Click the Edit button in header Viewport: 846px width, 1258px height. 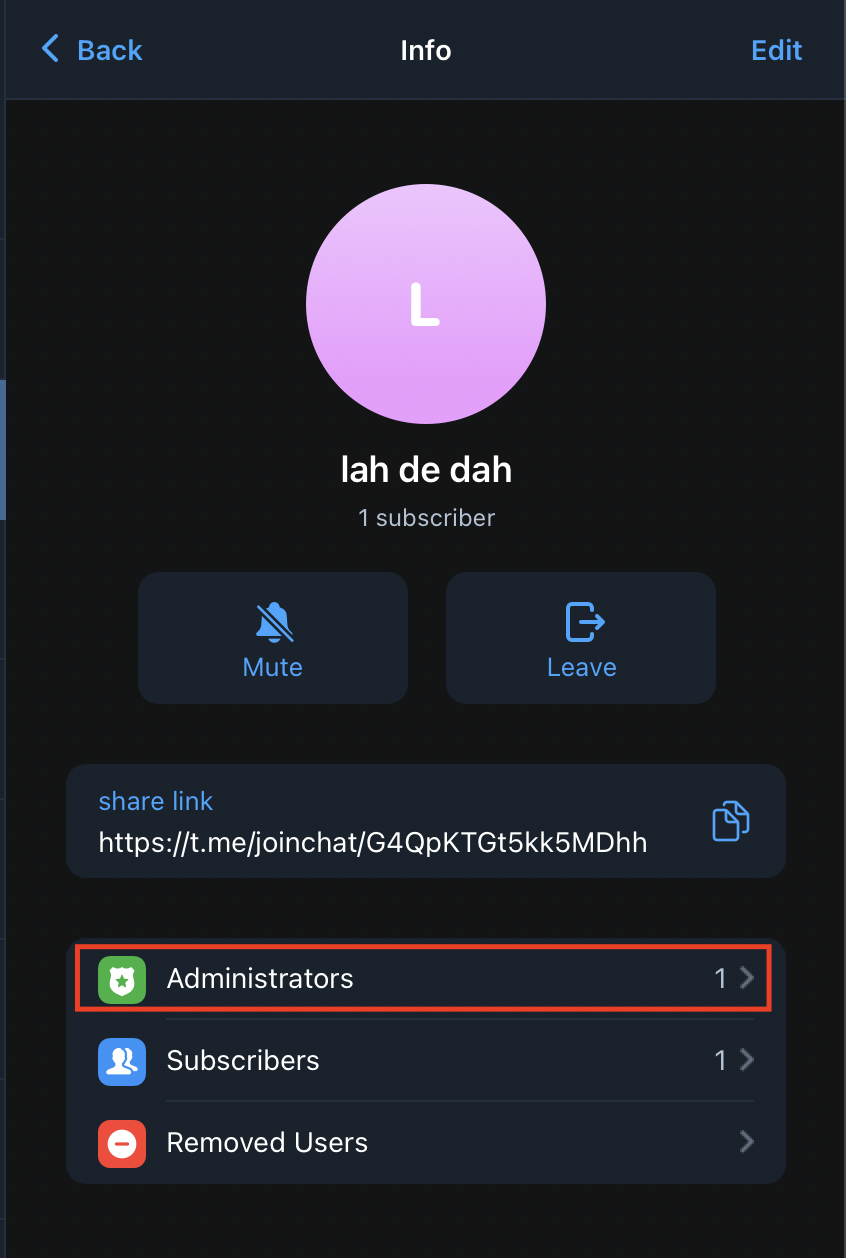(x=777, y=50)
